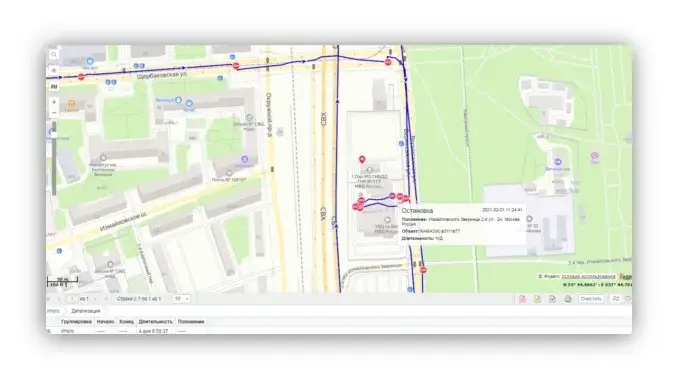The height and width of the screenshot is (379, 682).
Task: Open rows per page dropdown showing 50
Action: tap(181, 299)
